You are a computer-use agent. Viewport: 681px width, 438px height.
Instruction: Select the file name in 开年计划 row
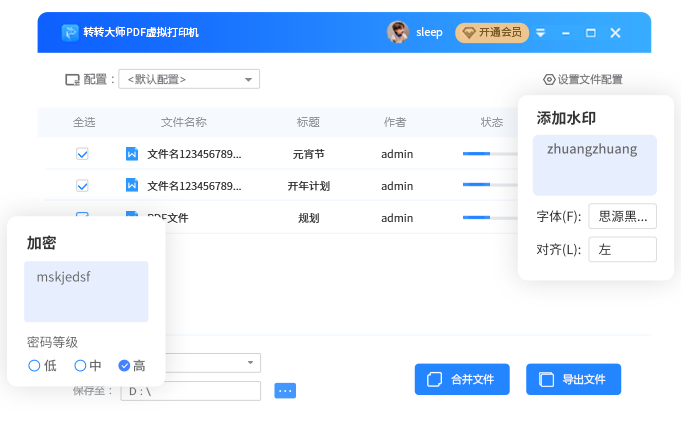[194, 186]
